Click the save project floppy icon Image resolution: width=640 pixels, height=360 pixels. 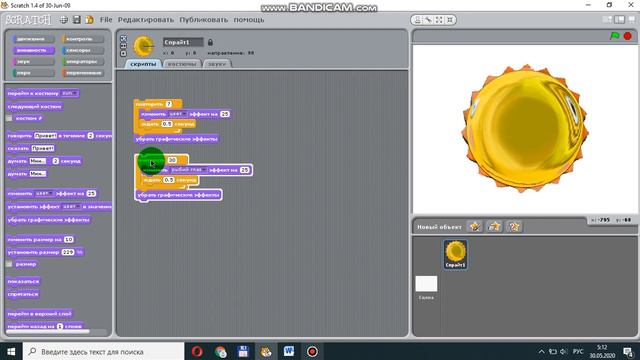[76, 20]
